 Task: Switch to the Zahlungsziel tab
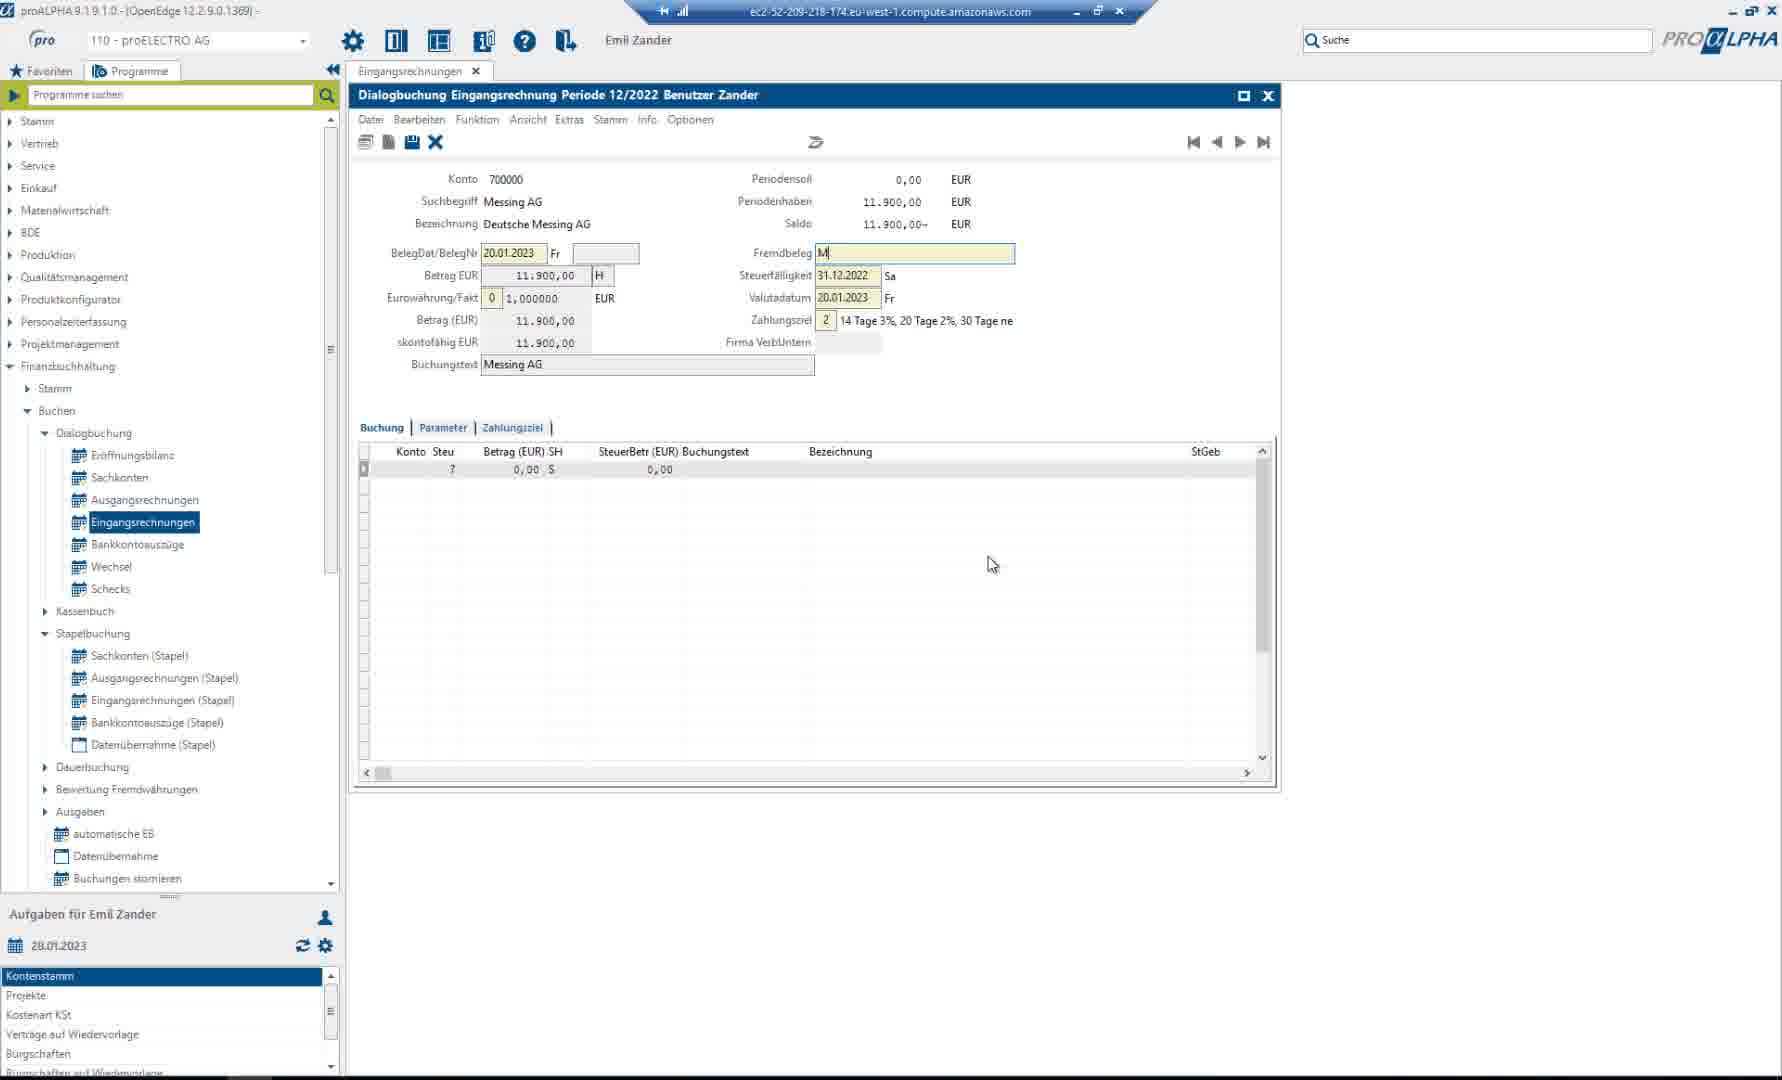point(512,427)
